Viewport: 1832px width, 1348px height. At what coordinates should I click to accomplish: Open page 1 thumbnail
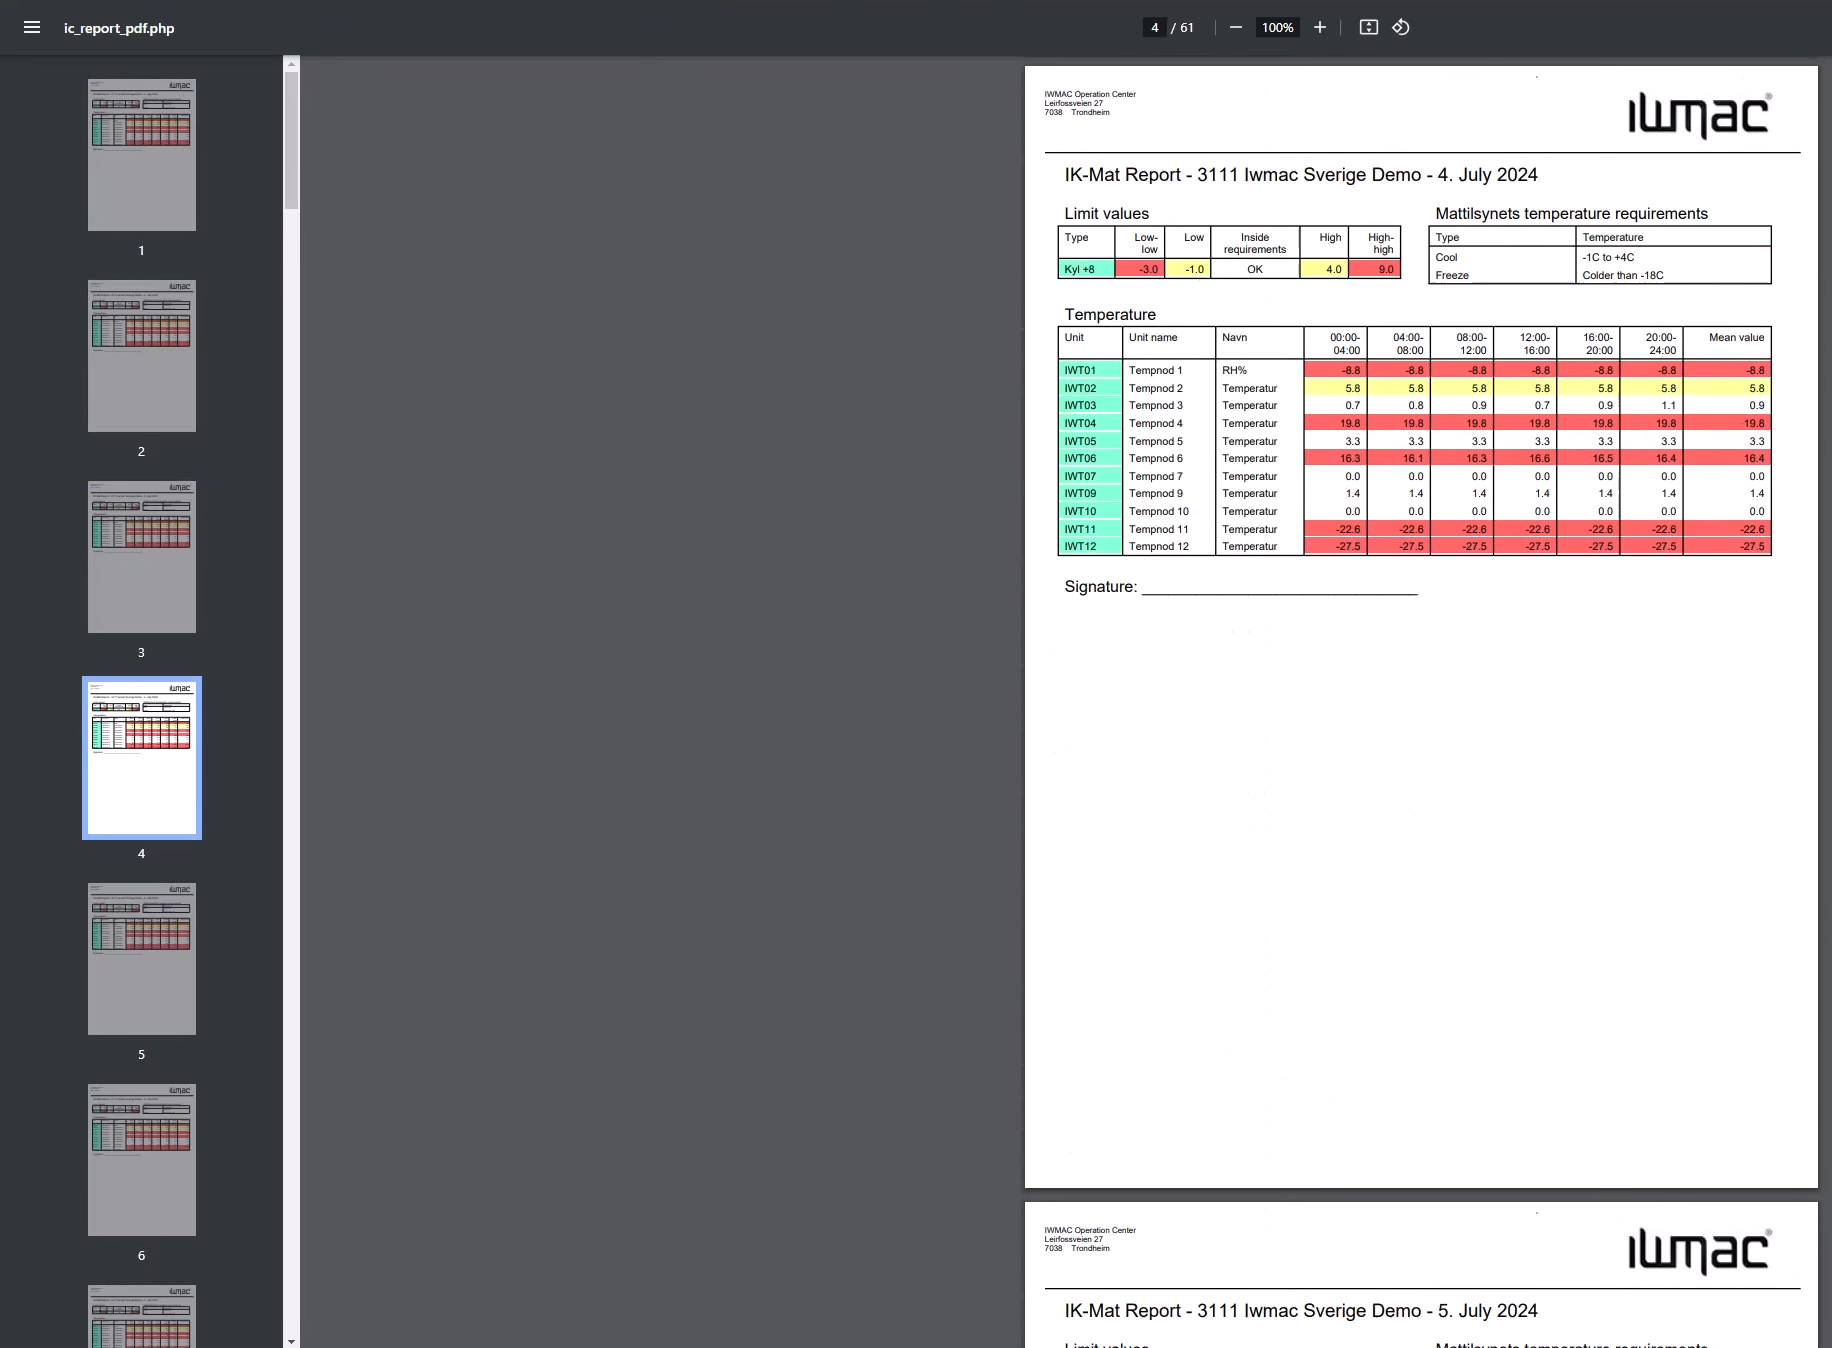[142, 155]
